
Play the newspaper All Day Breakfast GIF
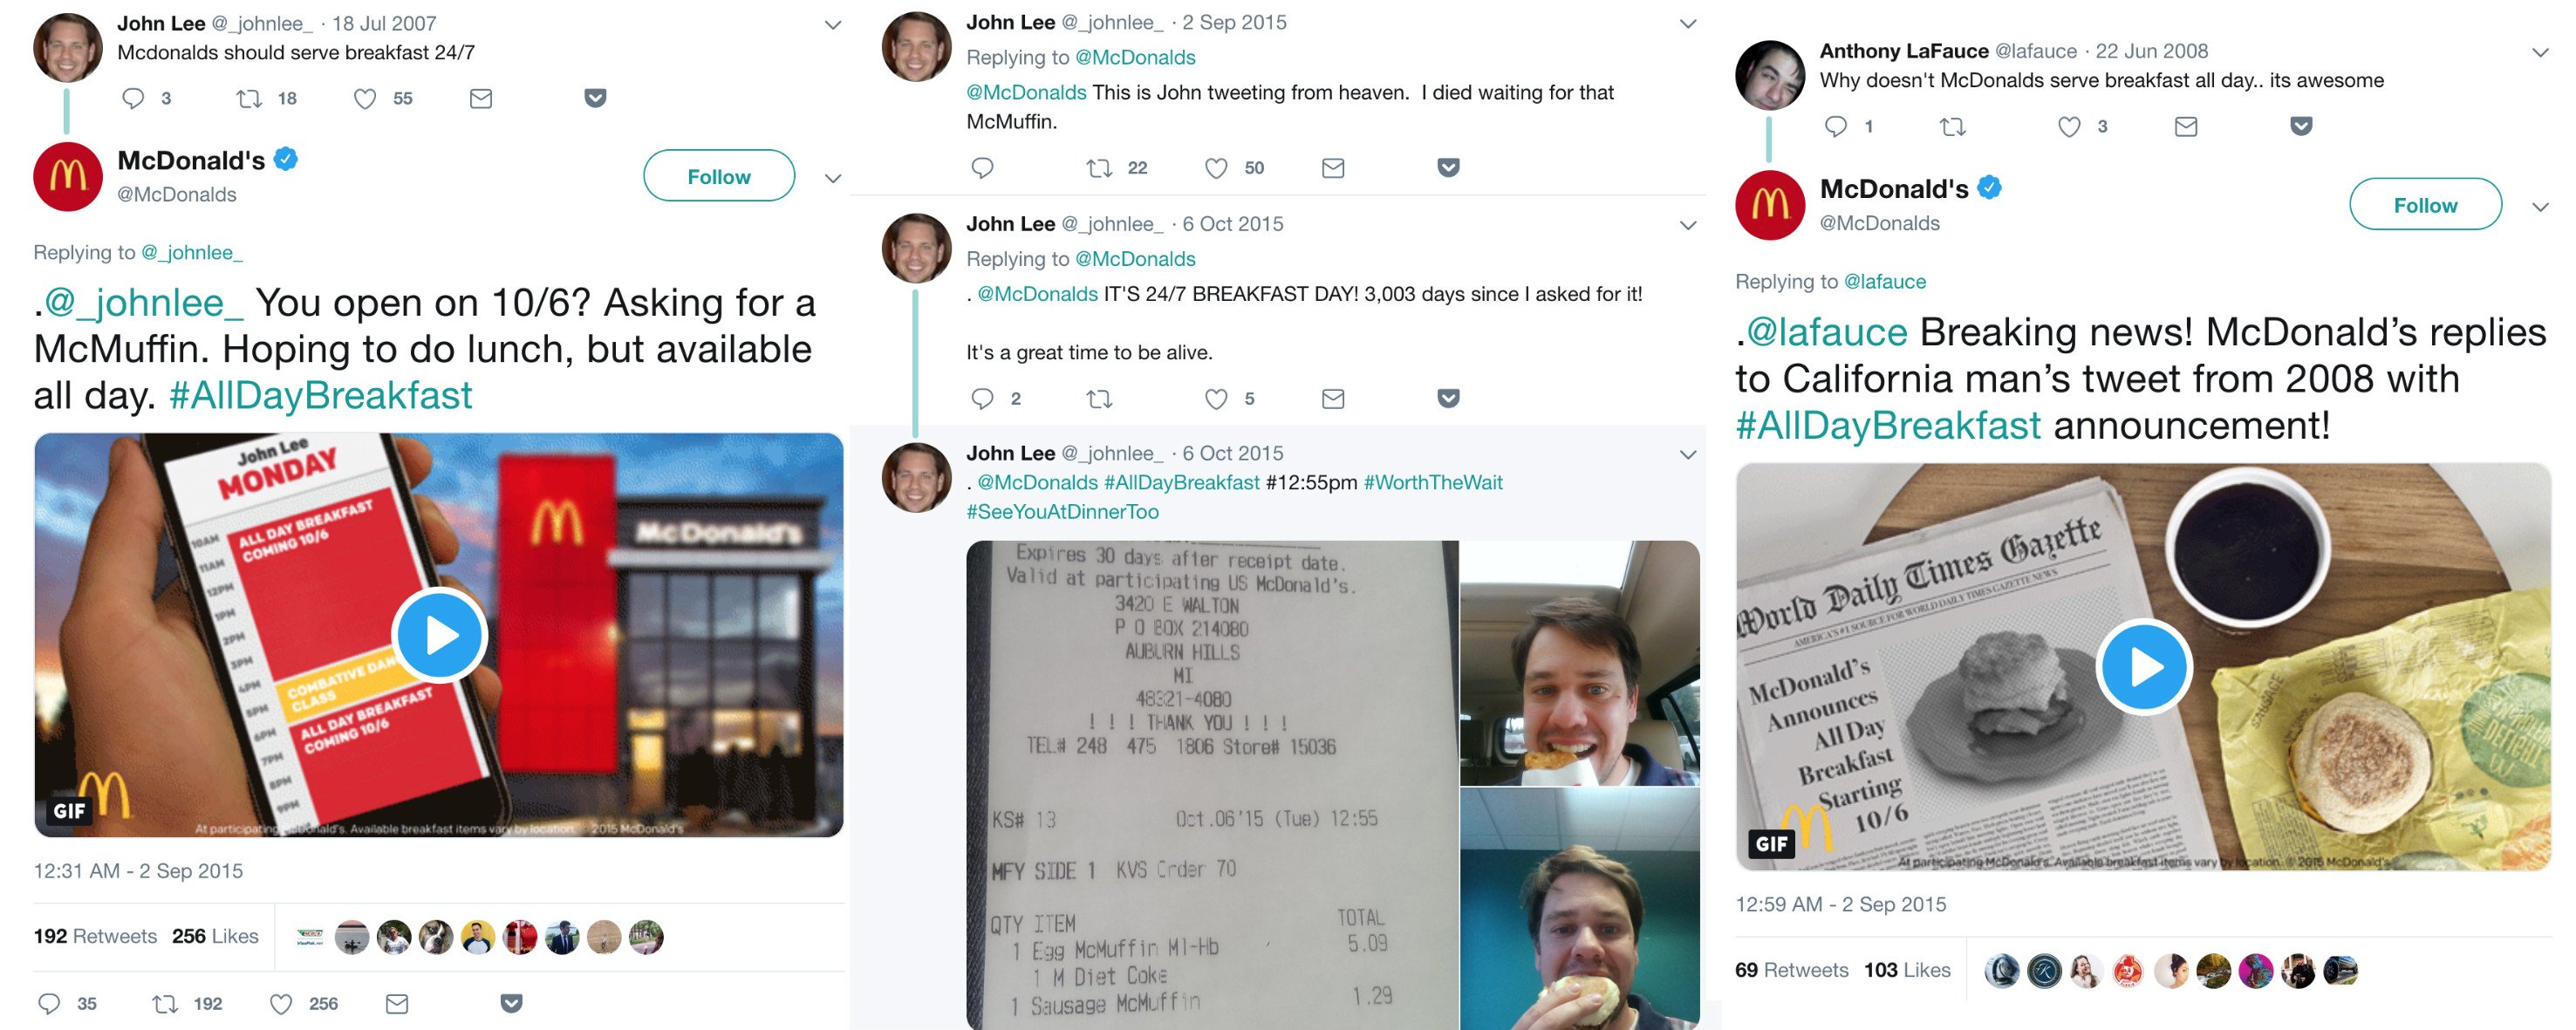point(2144,666)
